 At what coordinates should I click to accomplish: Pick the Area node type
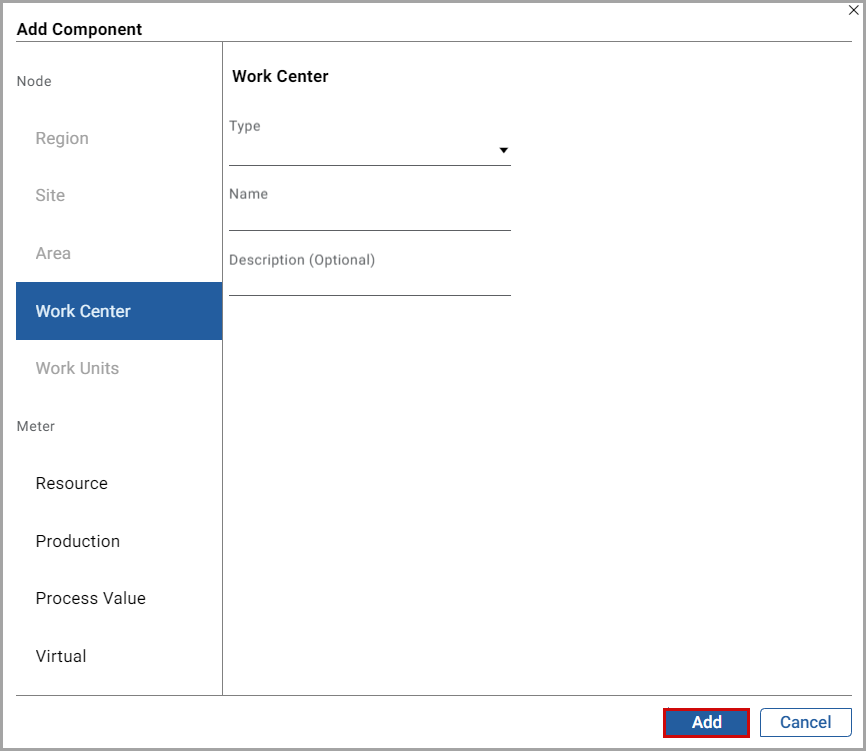pyautogui.click(x=53, y=253)
